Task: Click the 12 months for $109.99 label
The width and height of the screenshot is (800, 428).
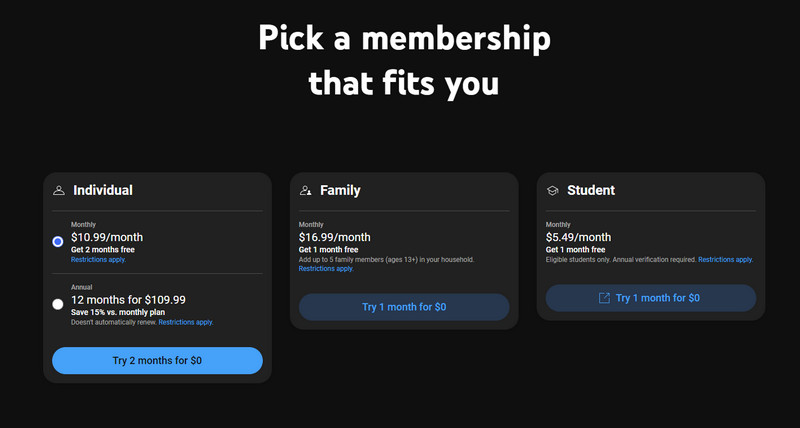Action: click(129, 300)
